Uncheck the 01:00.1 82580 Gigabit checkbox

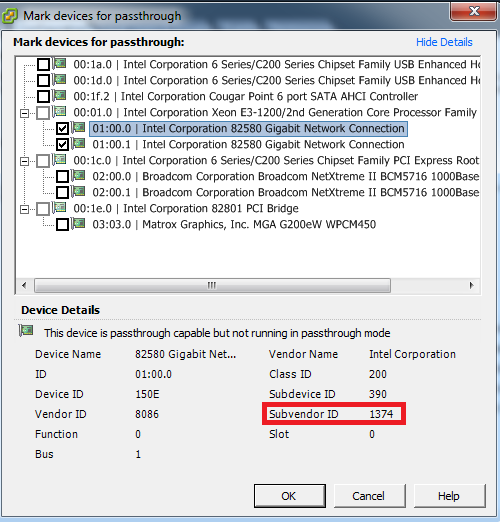[62, 144]
